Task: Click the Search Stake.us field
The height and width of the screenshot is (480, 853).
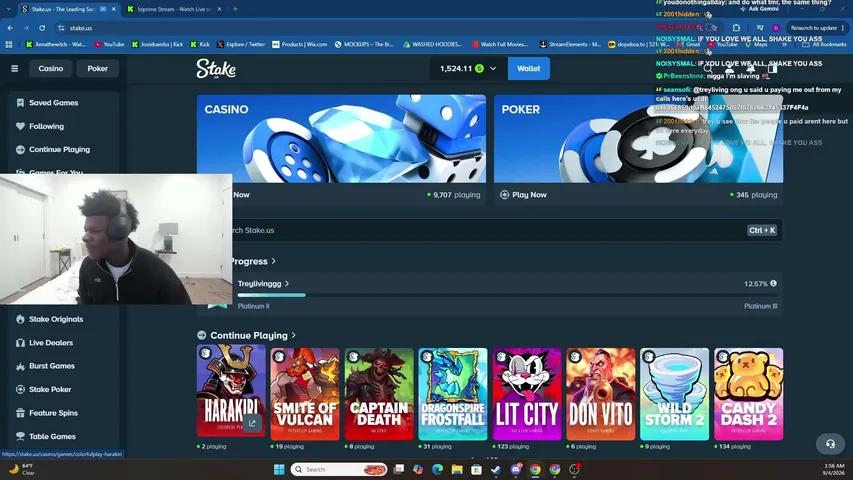Action: click(490, 230)
